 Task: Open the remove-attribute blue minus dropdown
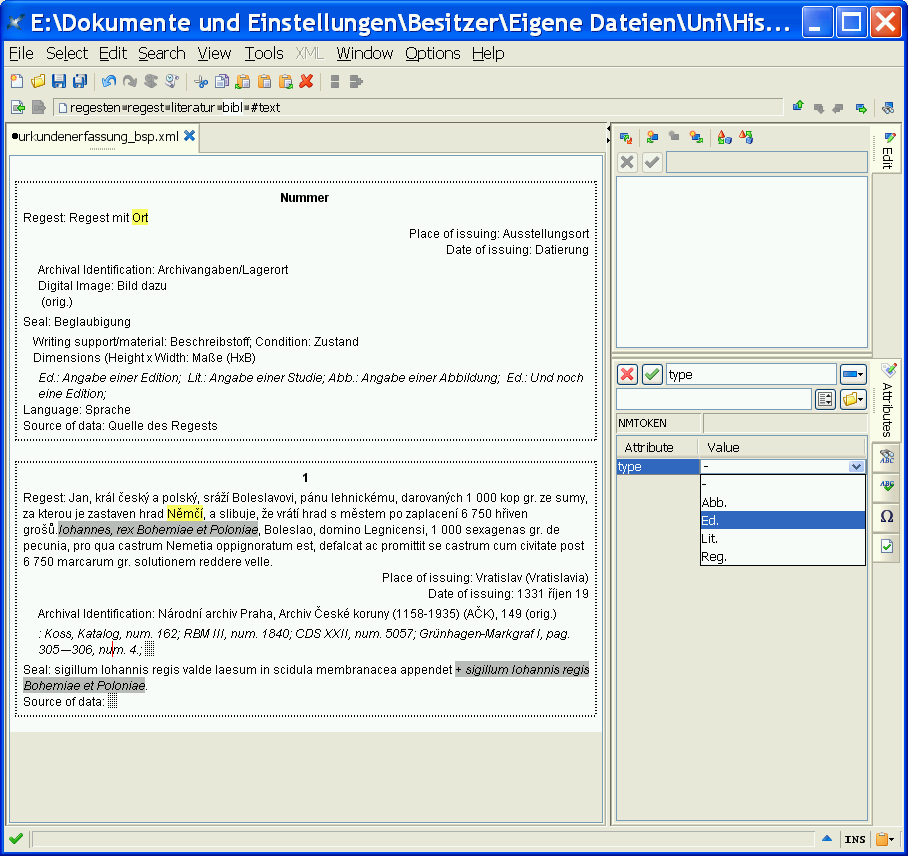coord(852,374)
